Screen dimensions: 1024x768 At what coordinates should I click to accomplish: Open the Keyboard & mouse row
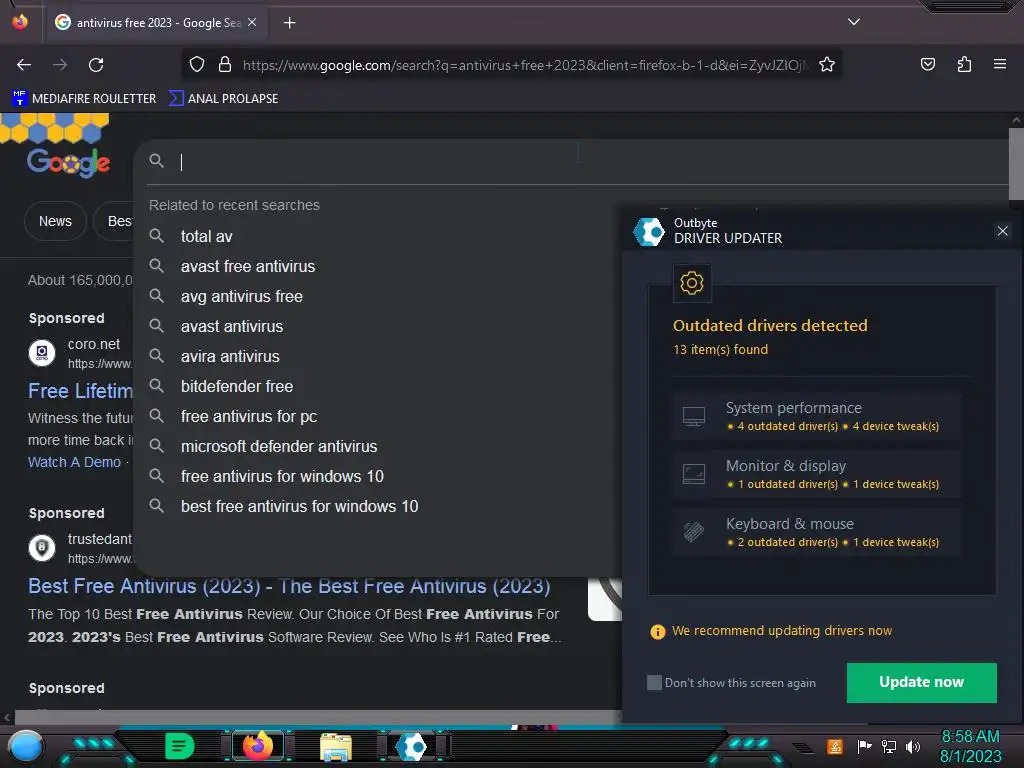pos(816,532)
